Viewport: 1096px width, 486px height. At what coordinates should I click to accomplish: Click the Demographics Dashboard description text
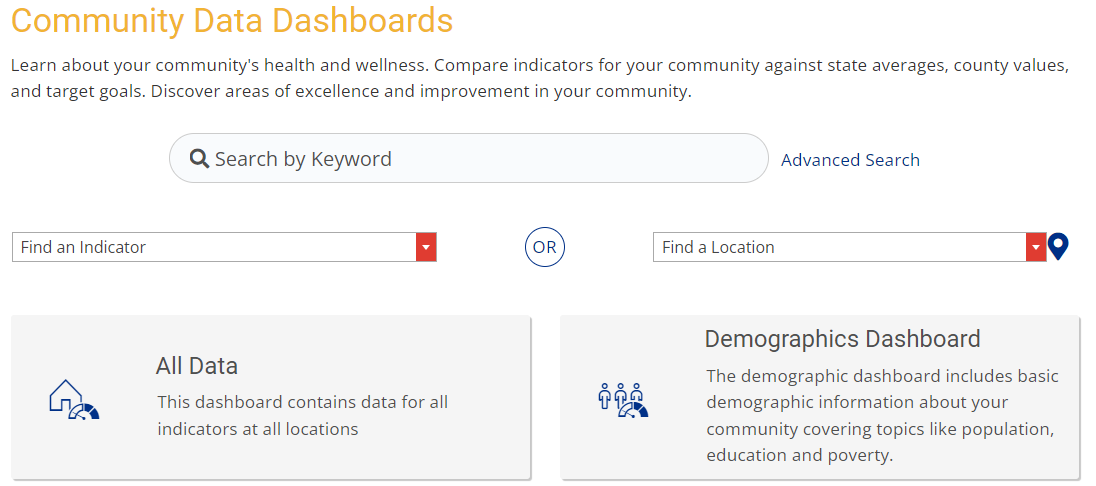click(x=881, y=415)
